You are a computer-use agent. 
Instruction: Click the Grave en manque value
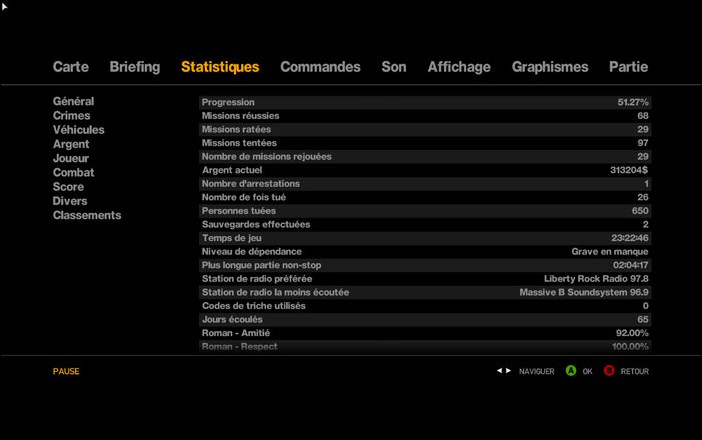[610, 252]
